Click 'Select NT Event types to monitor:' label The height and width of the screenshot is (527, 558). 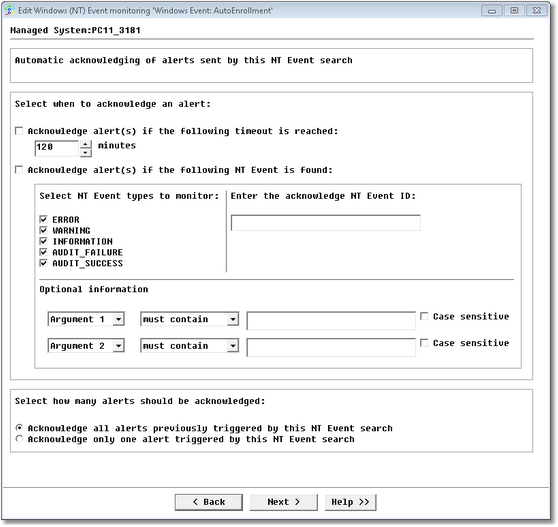tap(129, 196)
